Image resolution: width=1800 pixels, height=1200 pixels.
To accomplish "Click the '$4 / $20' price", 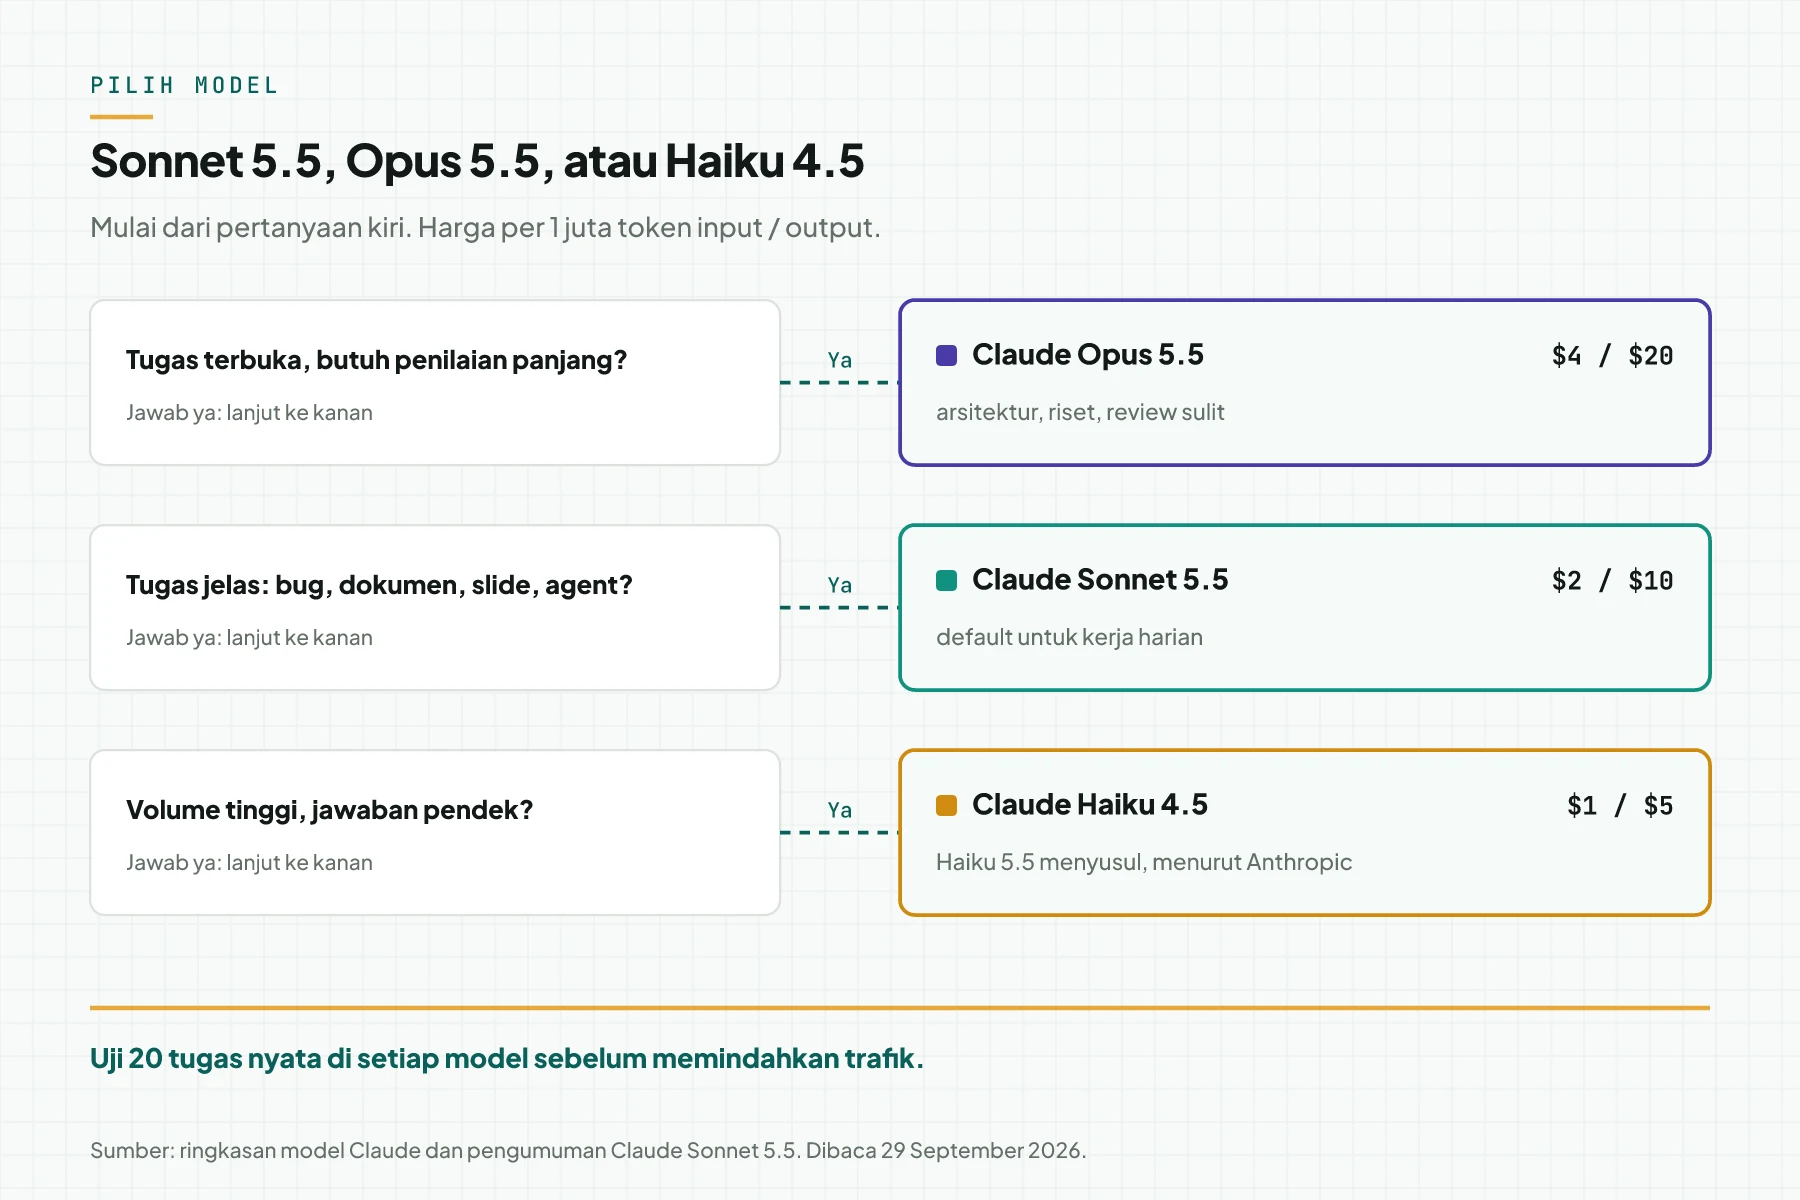I will 1612,356.
